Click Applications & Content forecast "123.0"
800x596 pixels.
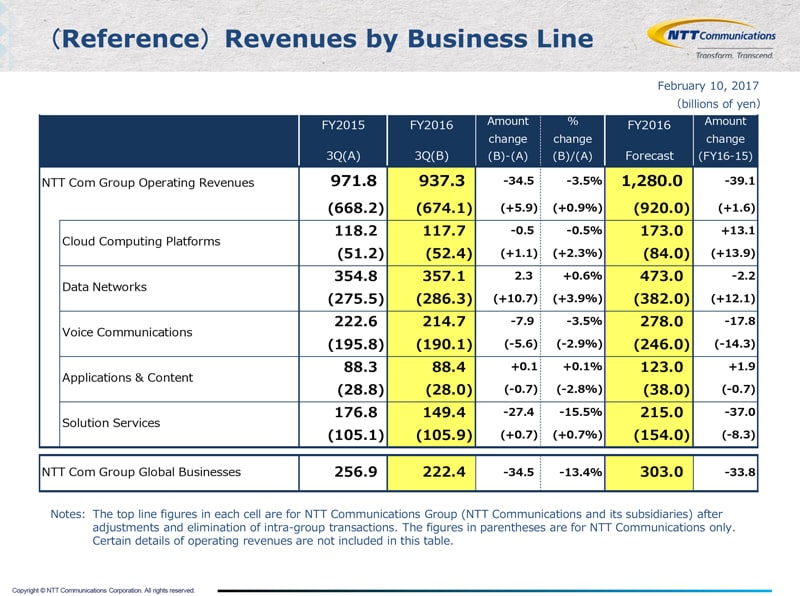coord(662,367)
